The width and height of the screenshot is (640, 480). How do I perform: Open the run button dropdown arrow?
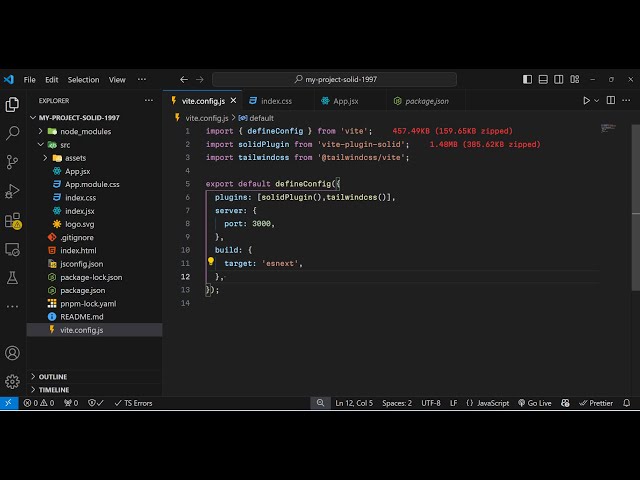click(x=598, y=100)
